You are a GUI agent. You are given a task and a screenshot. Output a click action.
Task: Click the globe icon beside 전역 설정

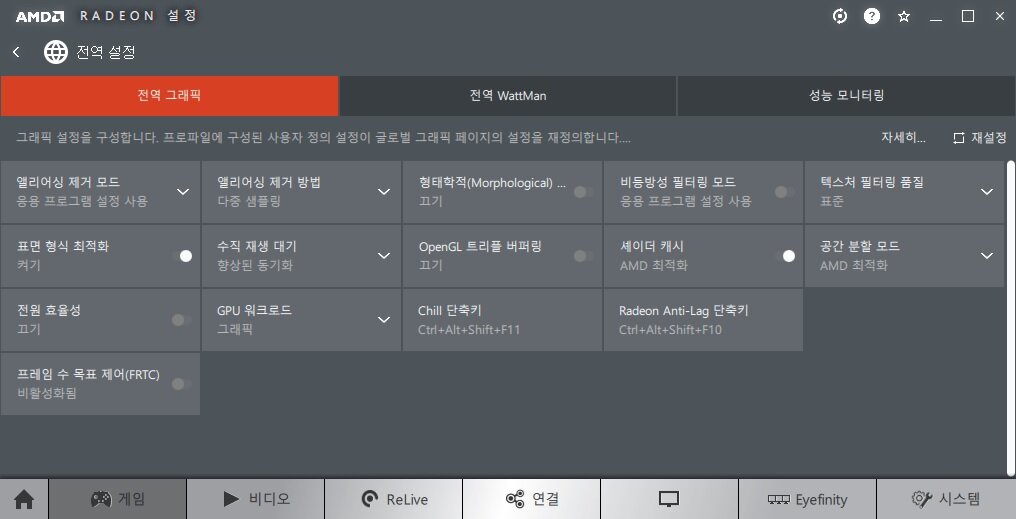tap(56, 52)
